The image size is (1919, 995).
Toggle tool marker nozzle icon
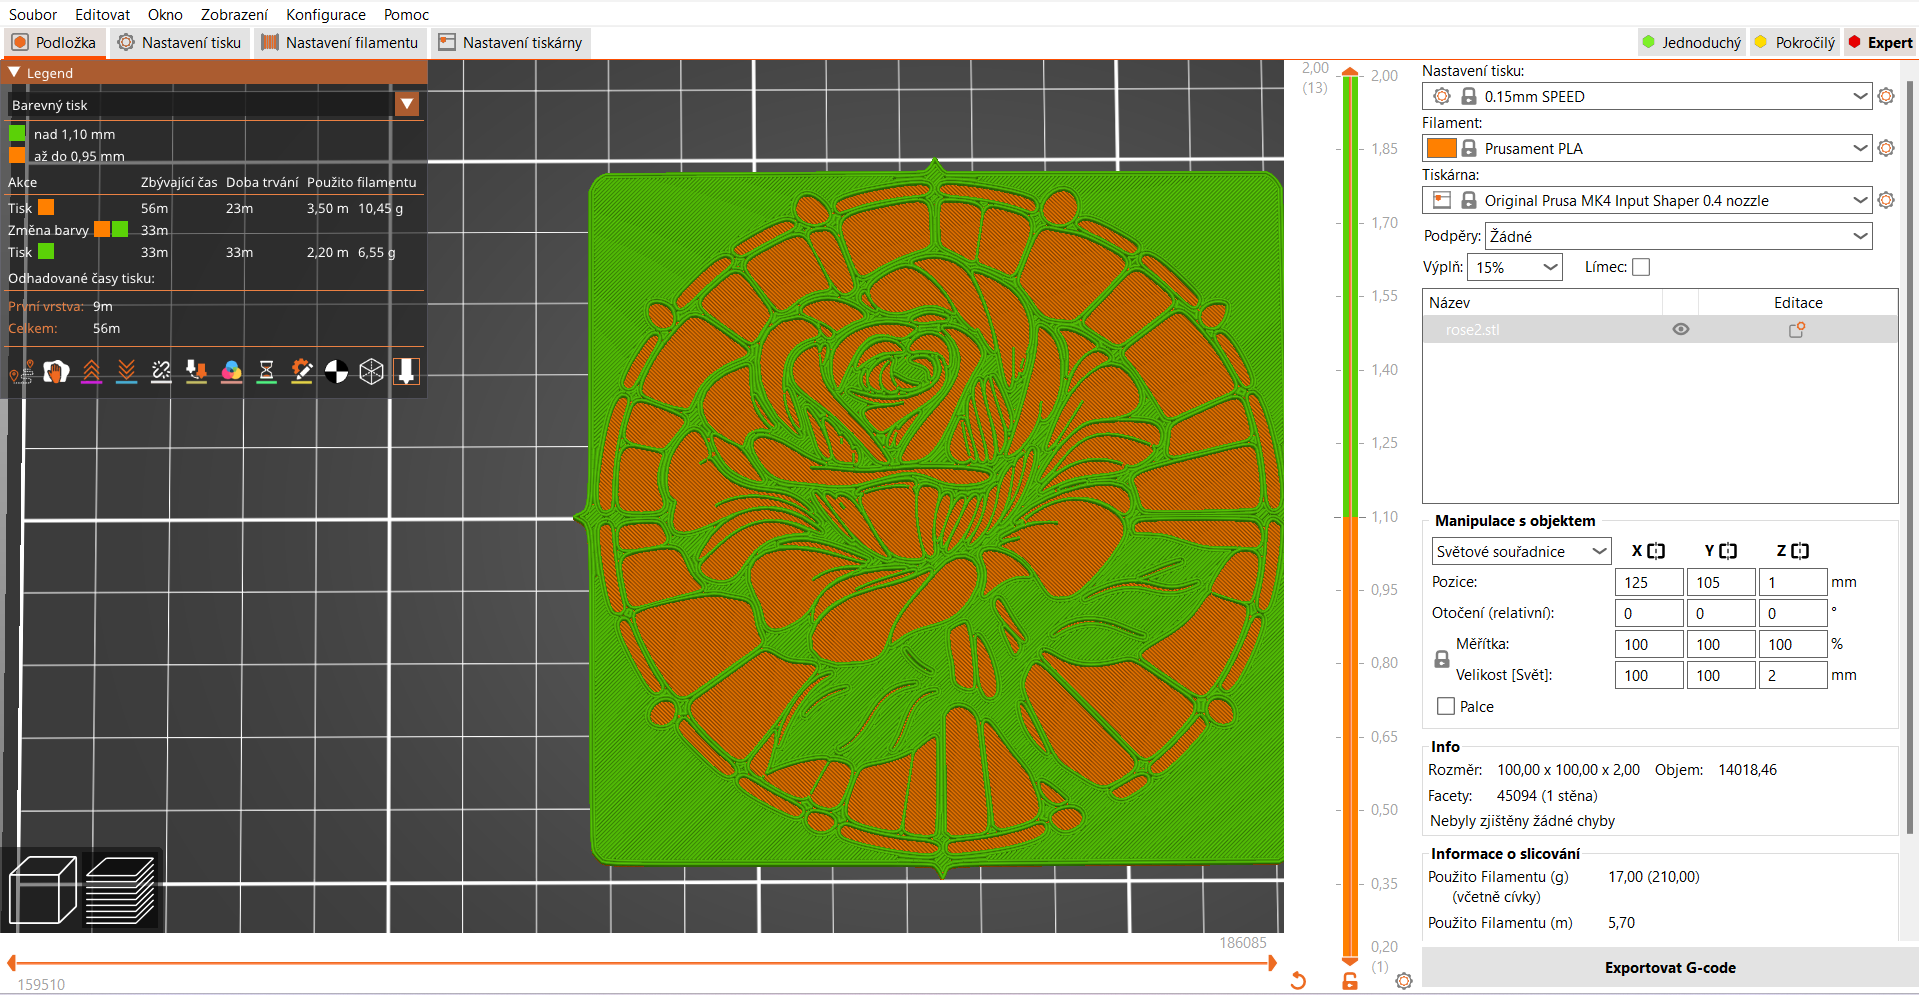click(406, 372)
